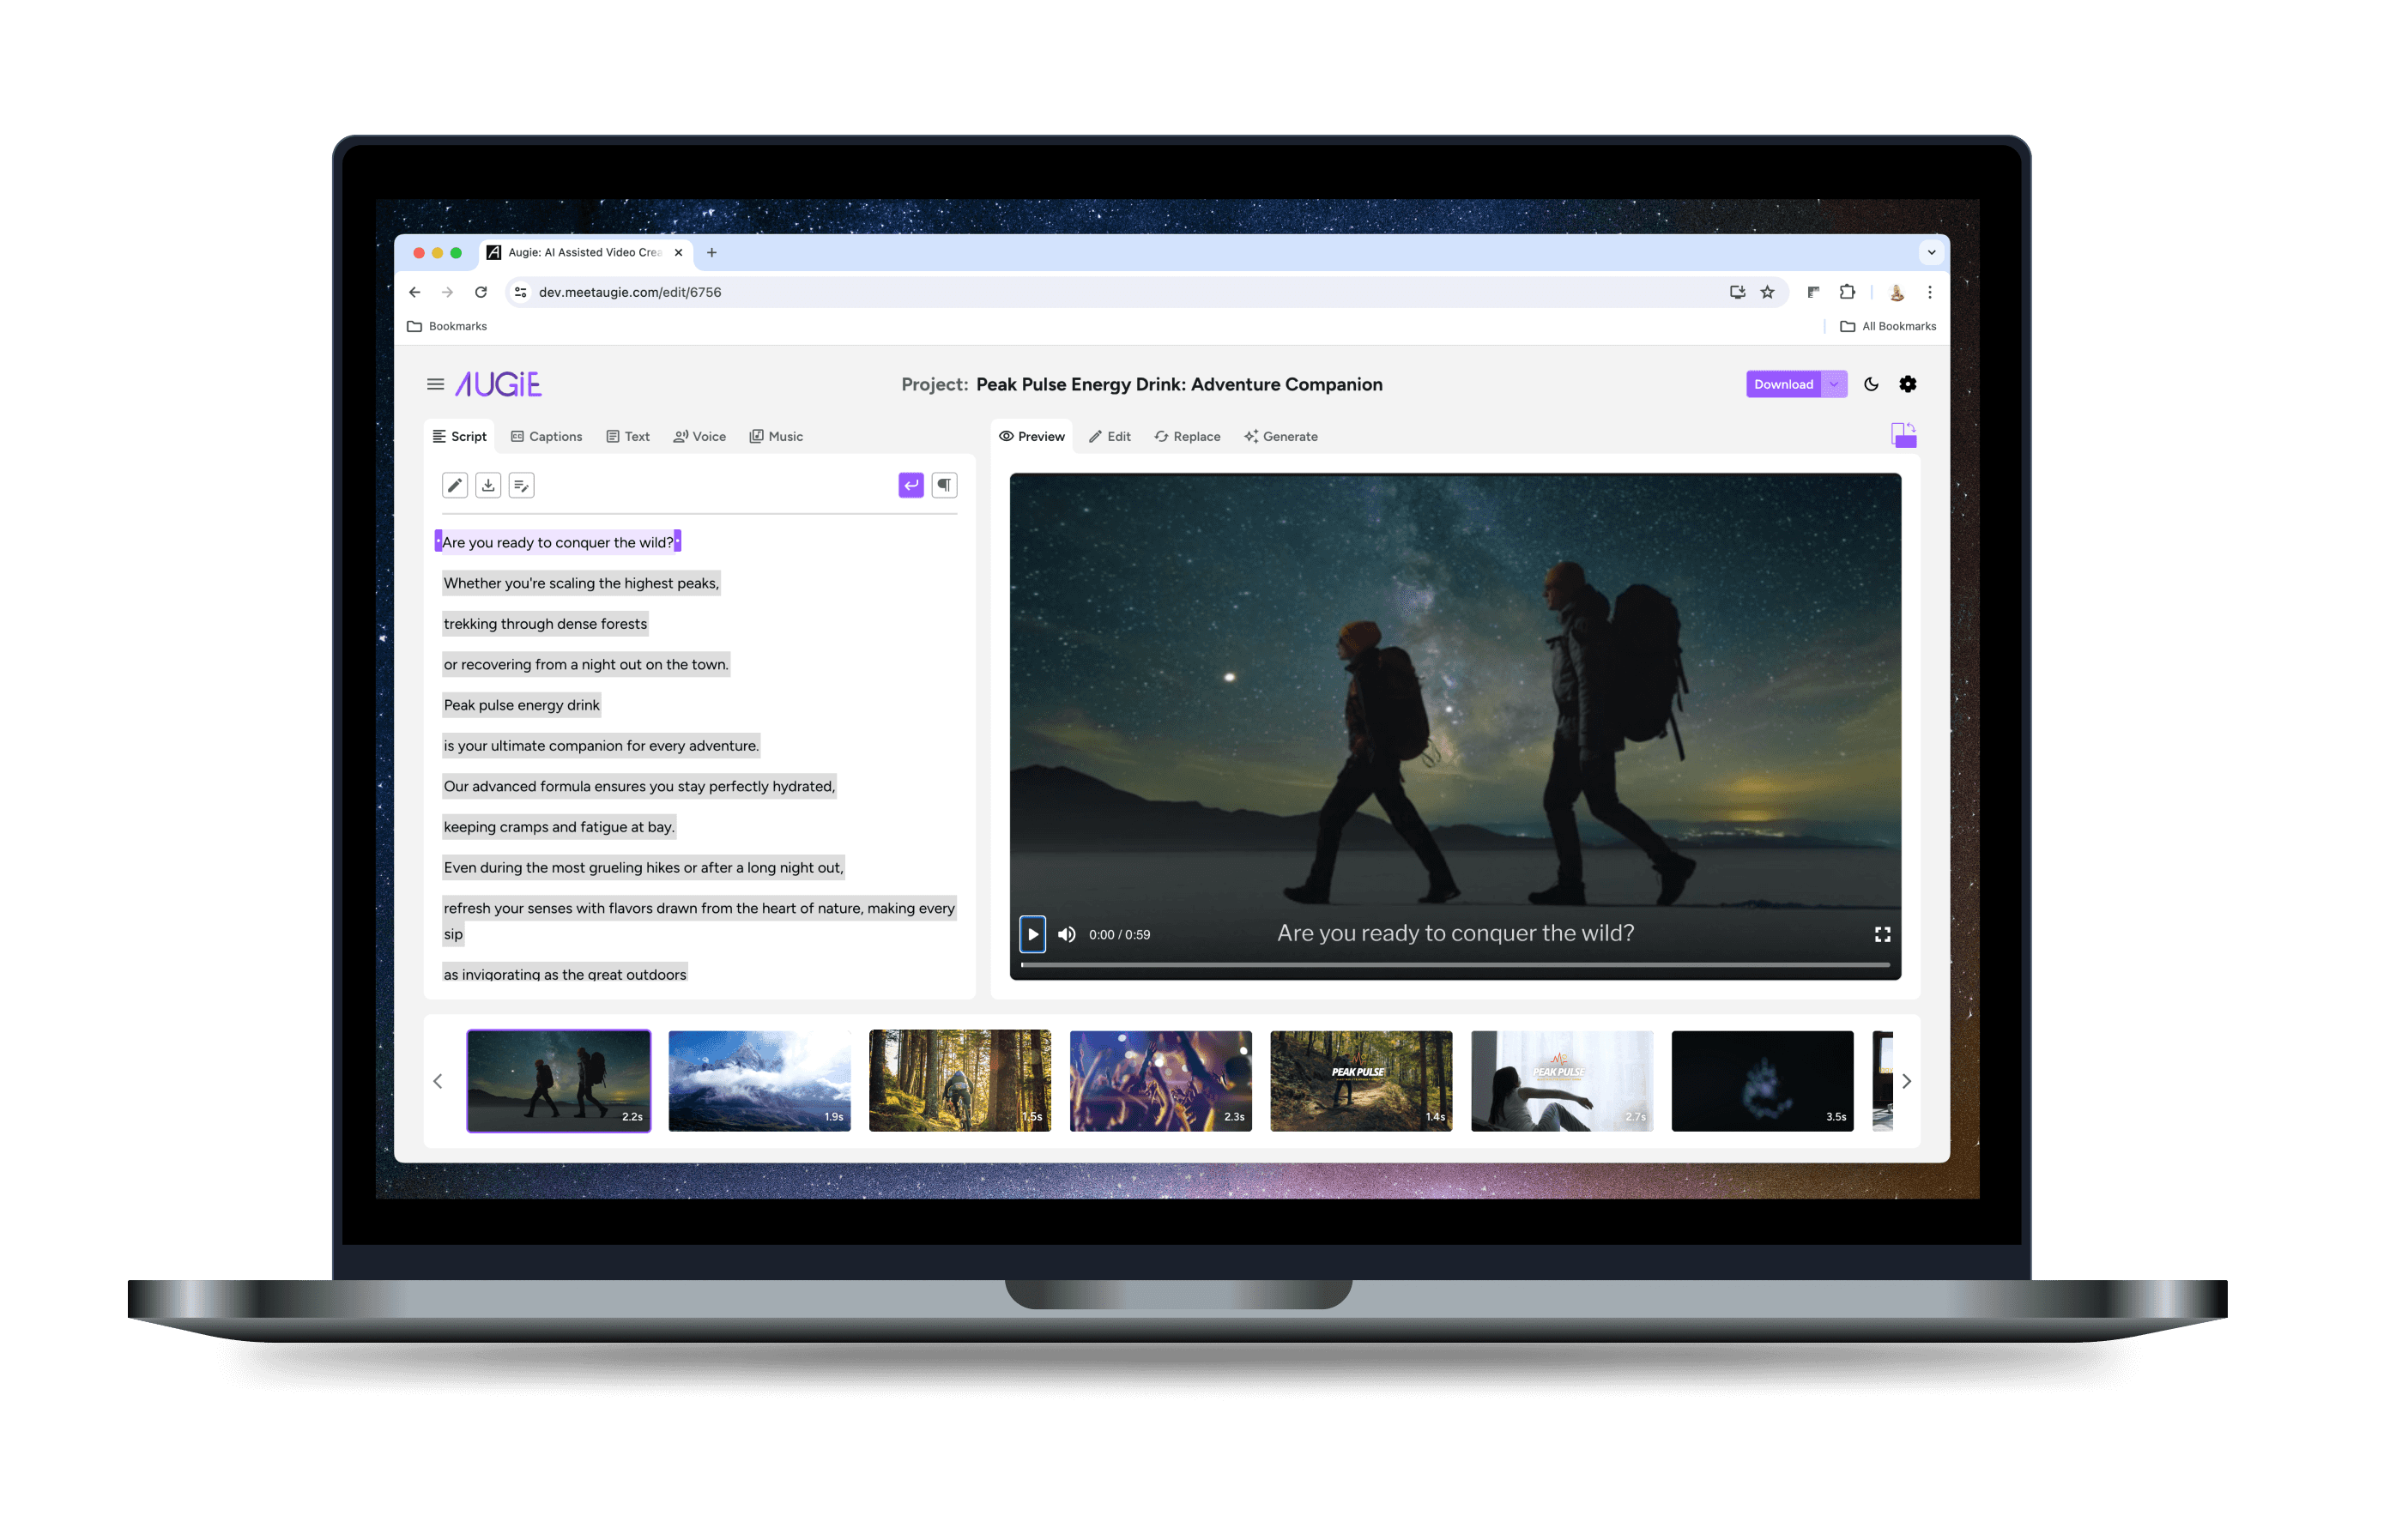The width and height of the screenshot is (2408, 1516).
Task: Expand the browser tab search chevron
Action: point(1931,252)
